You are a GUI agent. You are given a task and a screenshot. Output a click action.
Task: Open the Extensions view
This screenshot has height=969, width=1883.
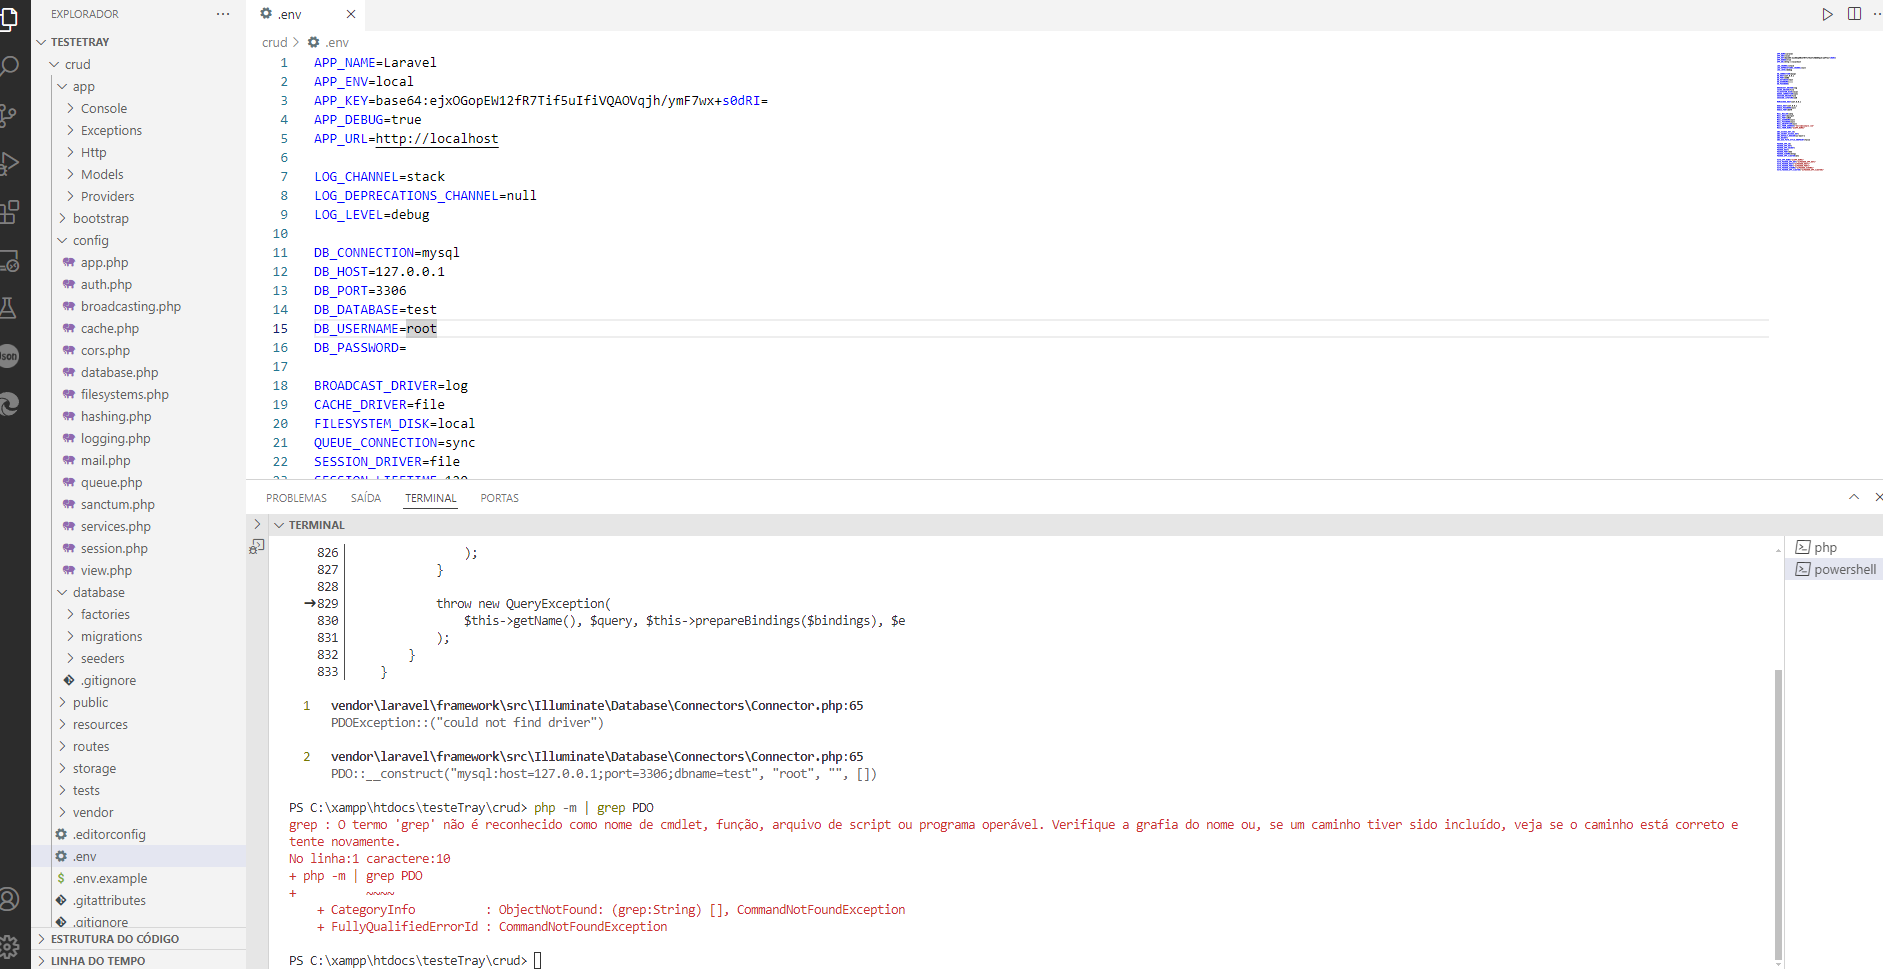[8, 211]
